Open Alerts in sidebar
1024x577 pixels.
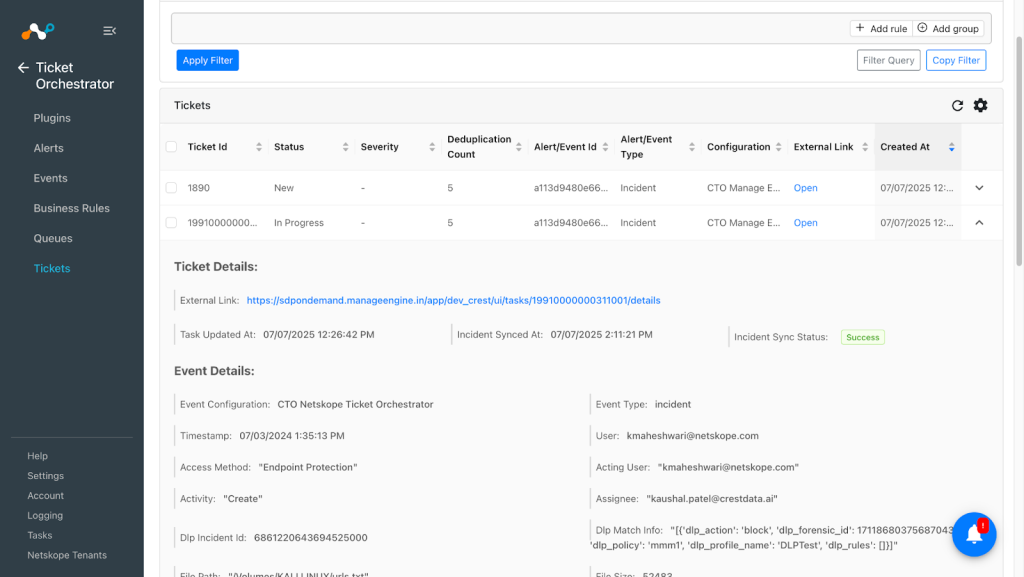48,148
